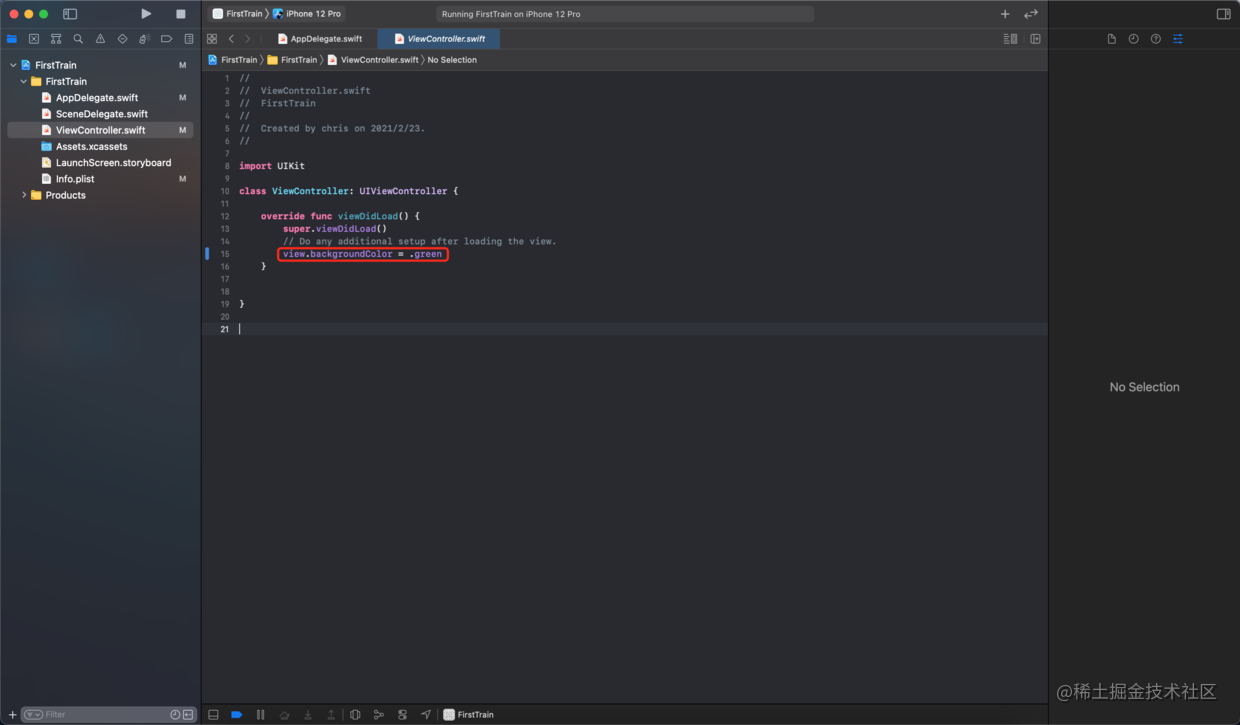This screenshot has height=725, width=1240.
Task: Click line 15 gutter number
Action: click(x=225, y=254)
